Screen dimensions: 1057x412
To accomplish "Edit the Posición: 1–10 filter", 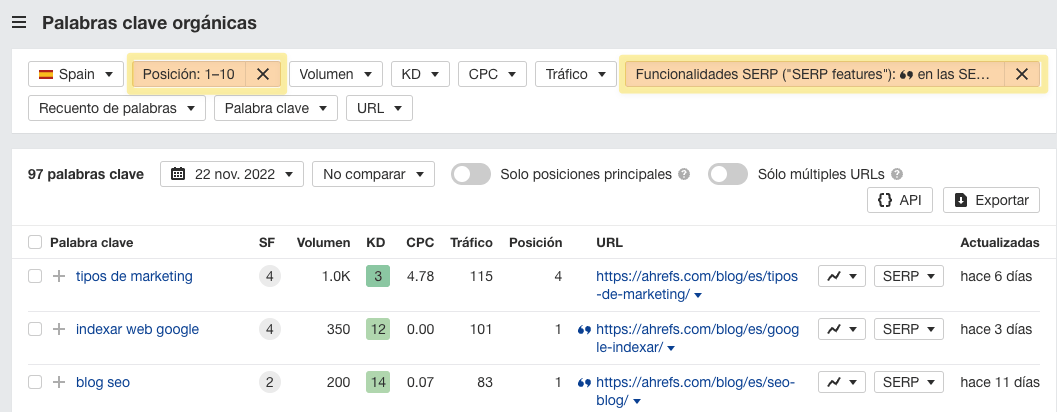I will 189,74.
